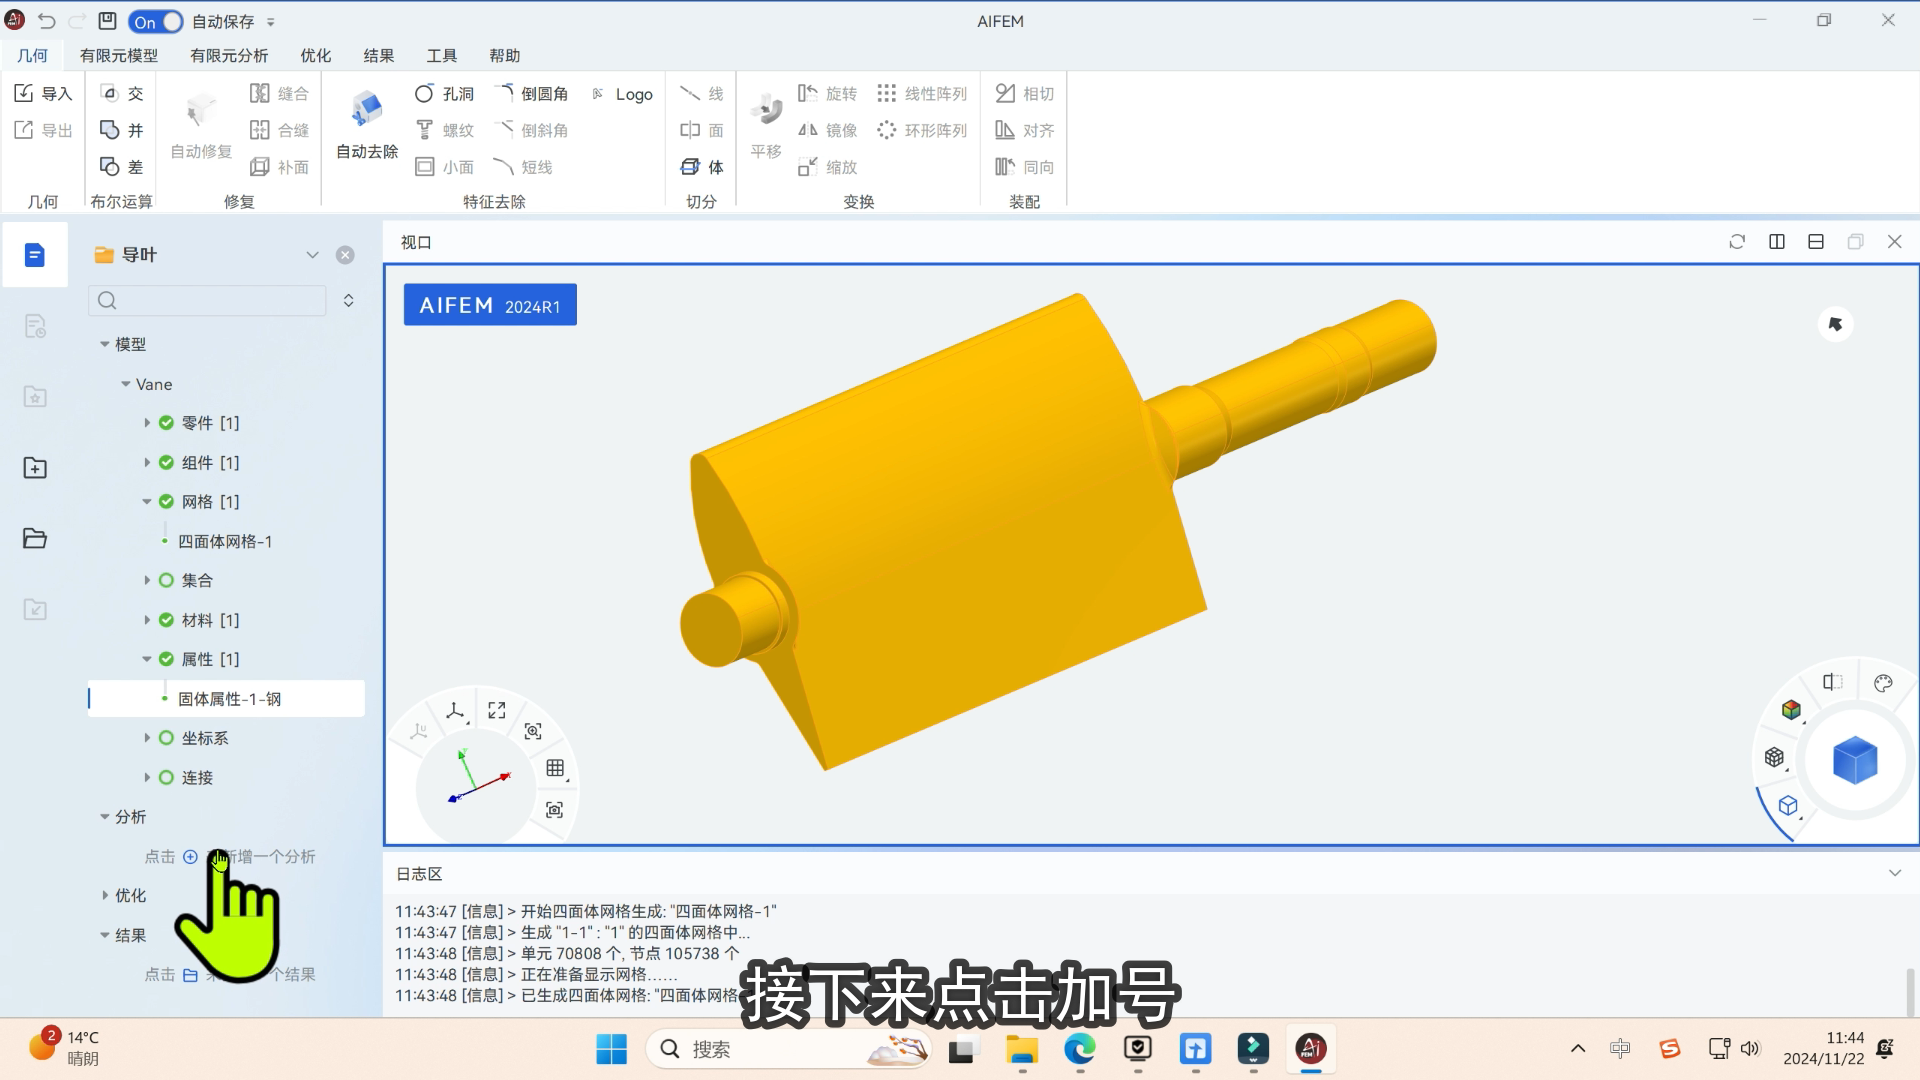
Task: Click the refresh icon in viewport header
Action: pos(1737,242)
